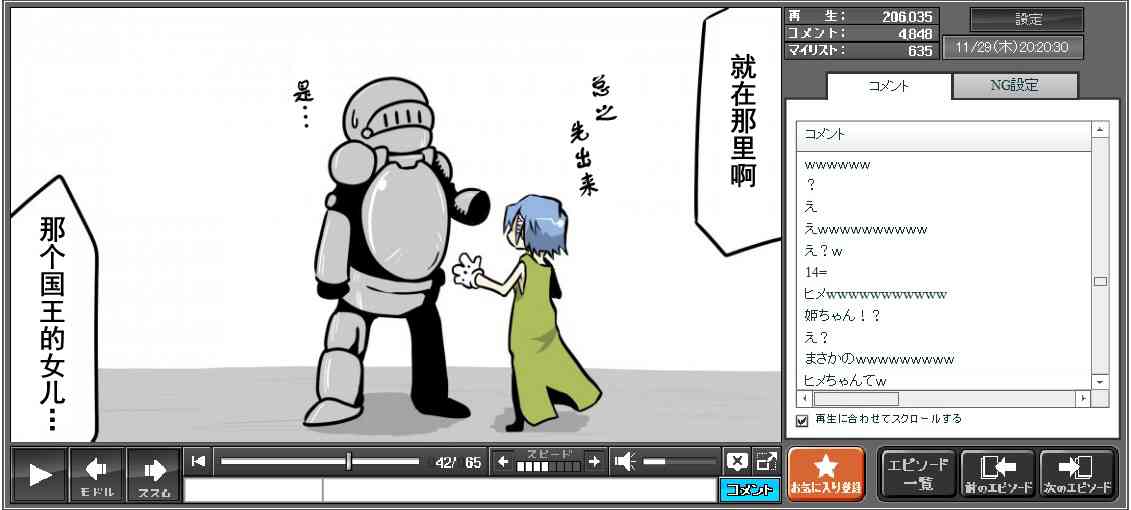Click the ススム forward arrow icon
Viewport: 1131px width, 510px height.
coord(154,474)
